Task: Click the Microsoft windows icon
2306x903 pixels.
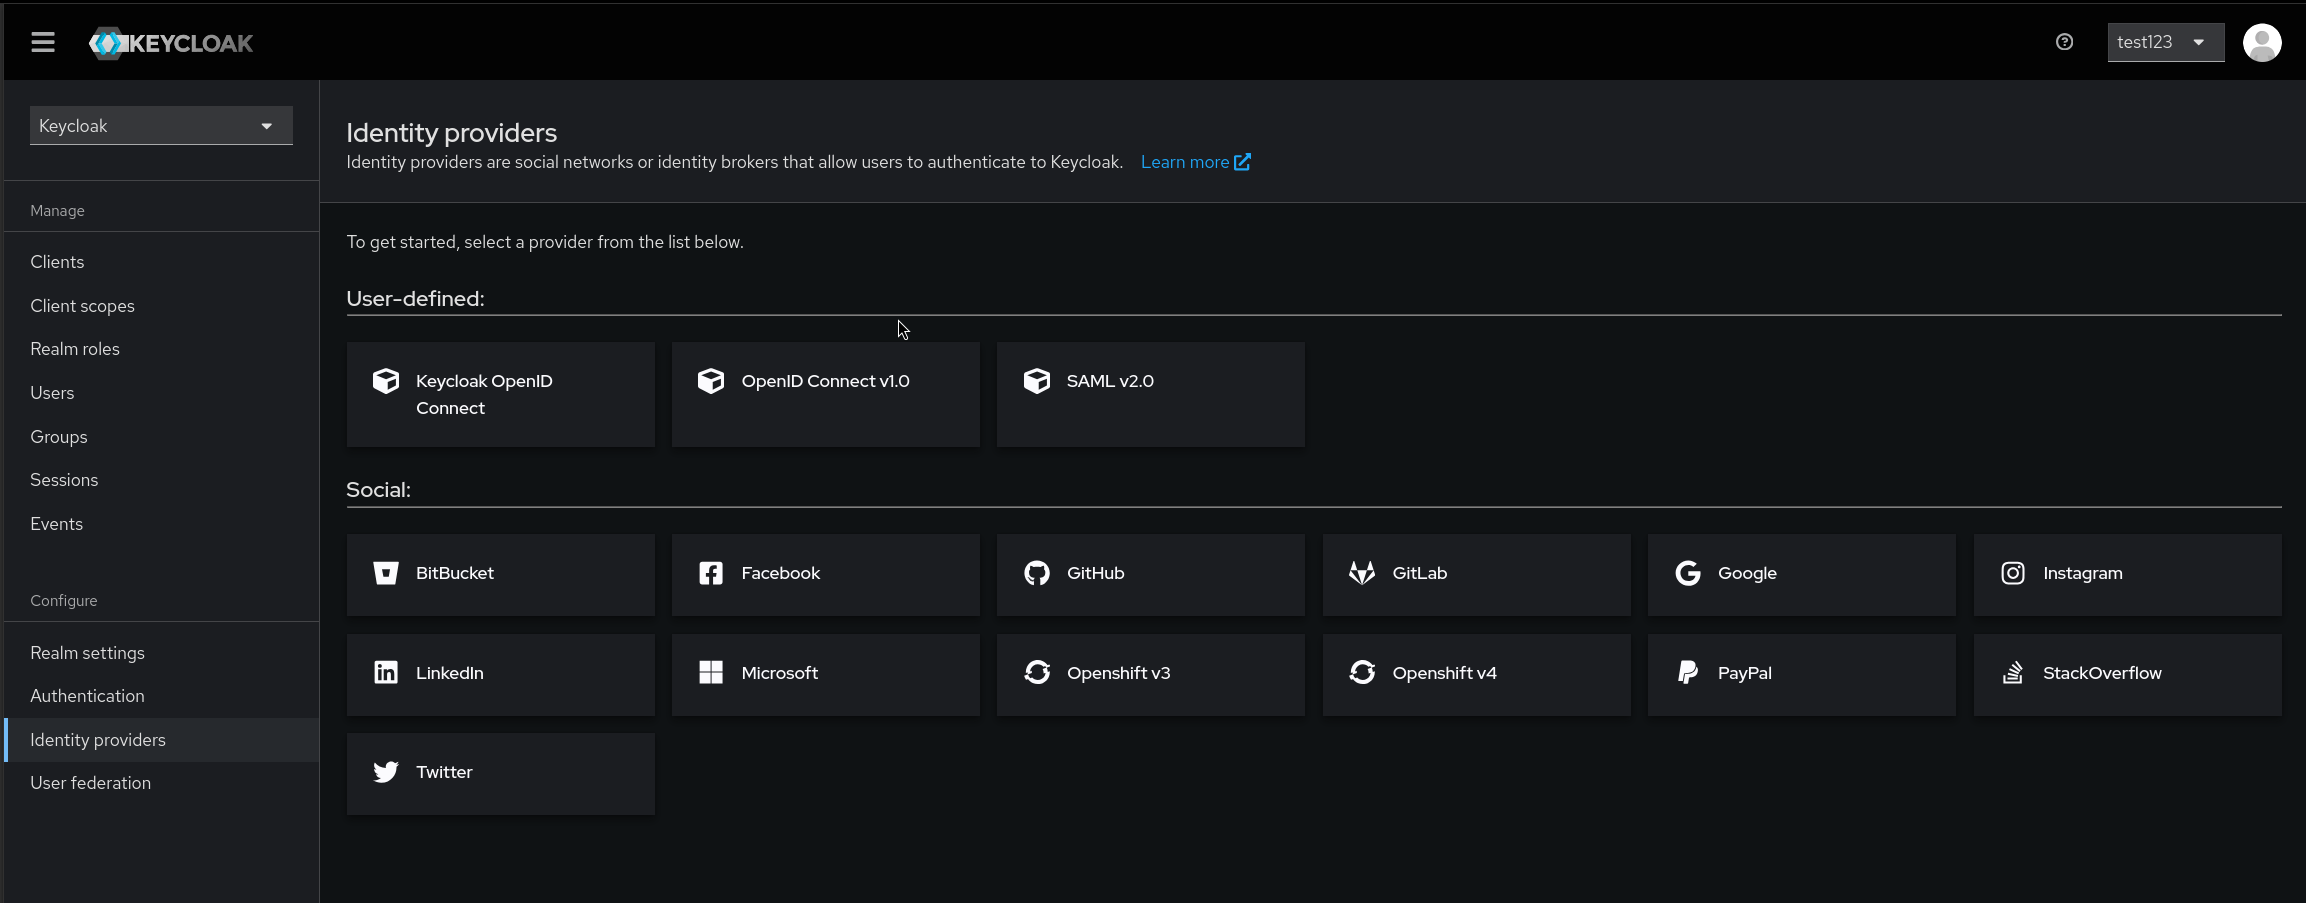Action: click(711, 672)
